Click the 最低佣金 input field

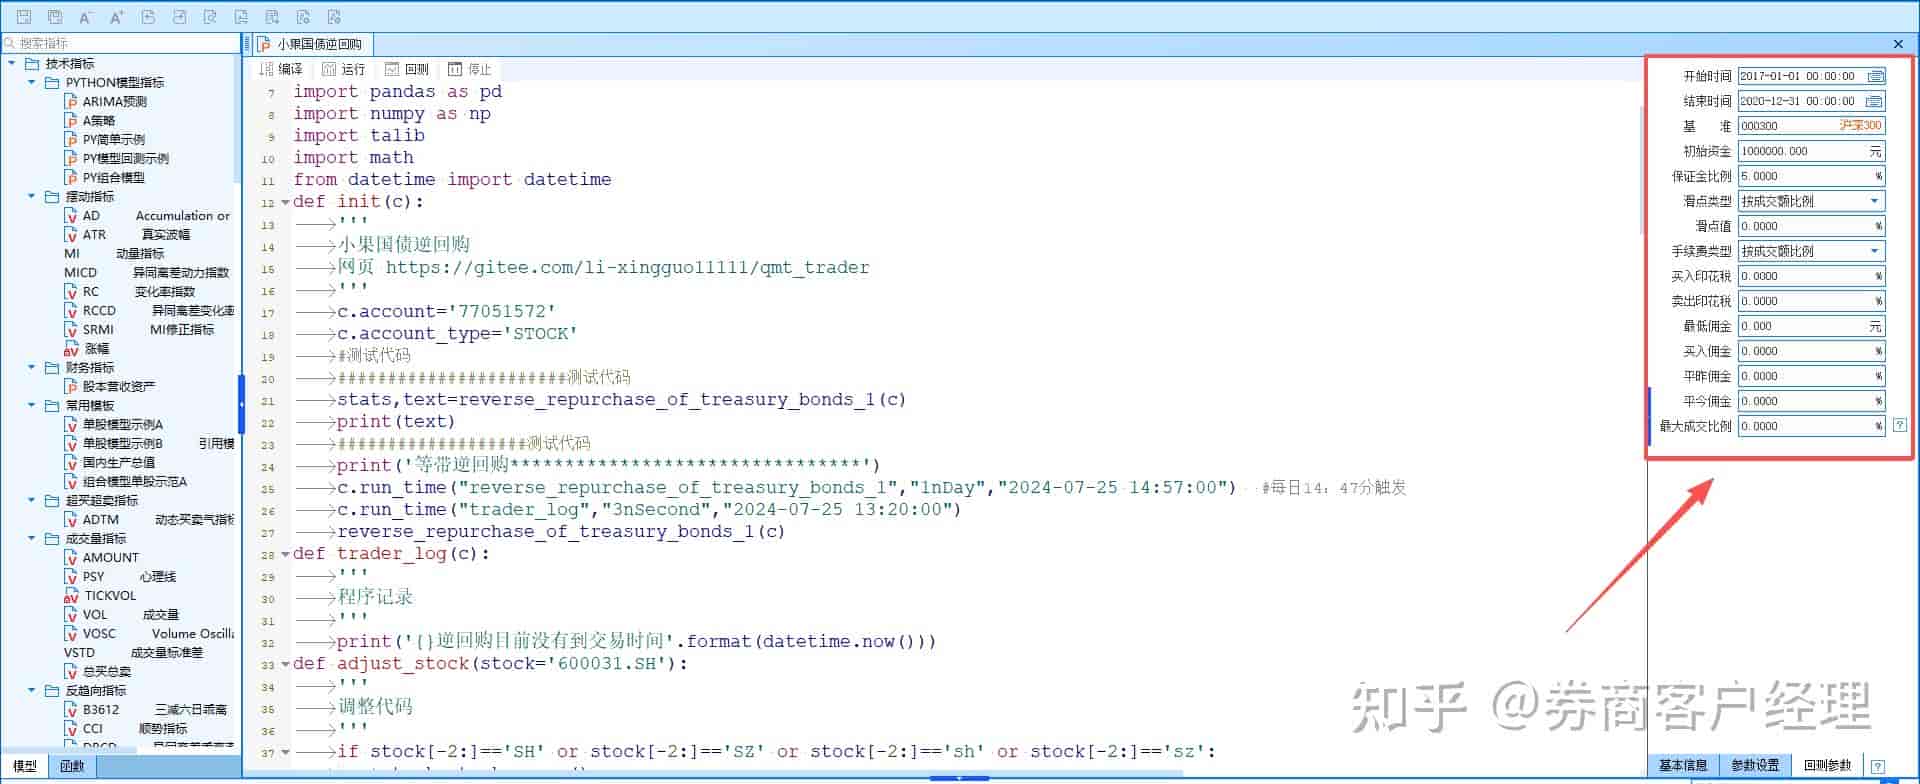point(1811,326)
